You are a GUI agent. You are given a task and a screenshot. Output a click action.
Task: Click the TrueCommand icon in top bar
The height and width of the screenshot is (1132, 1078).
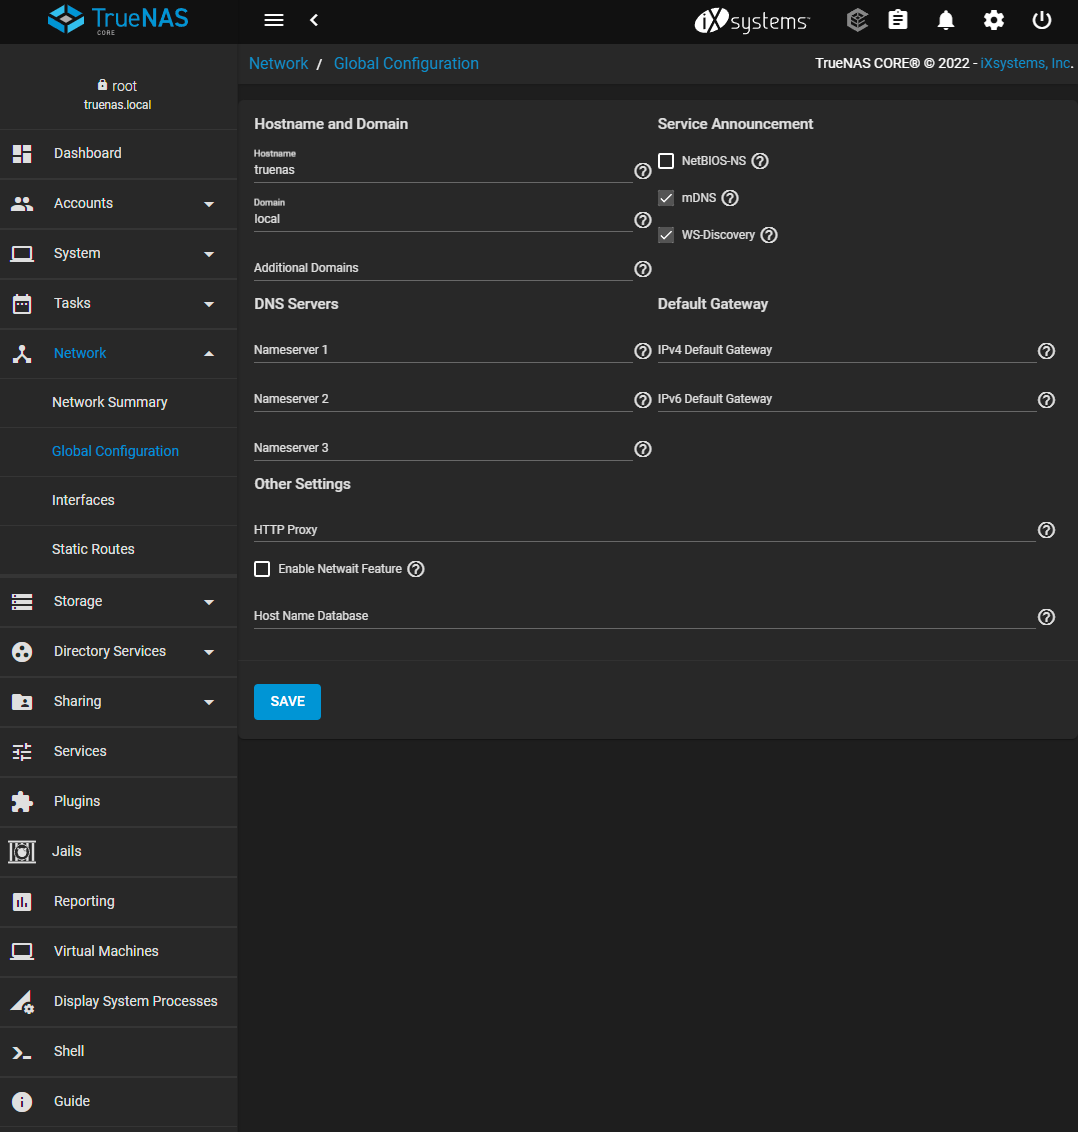pos(856,21)
